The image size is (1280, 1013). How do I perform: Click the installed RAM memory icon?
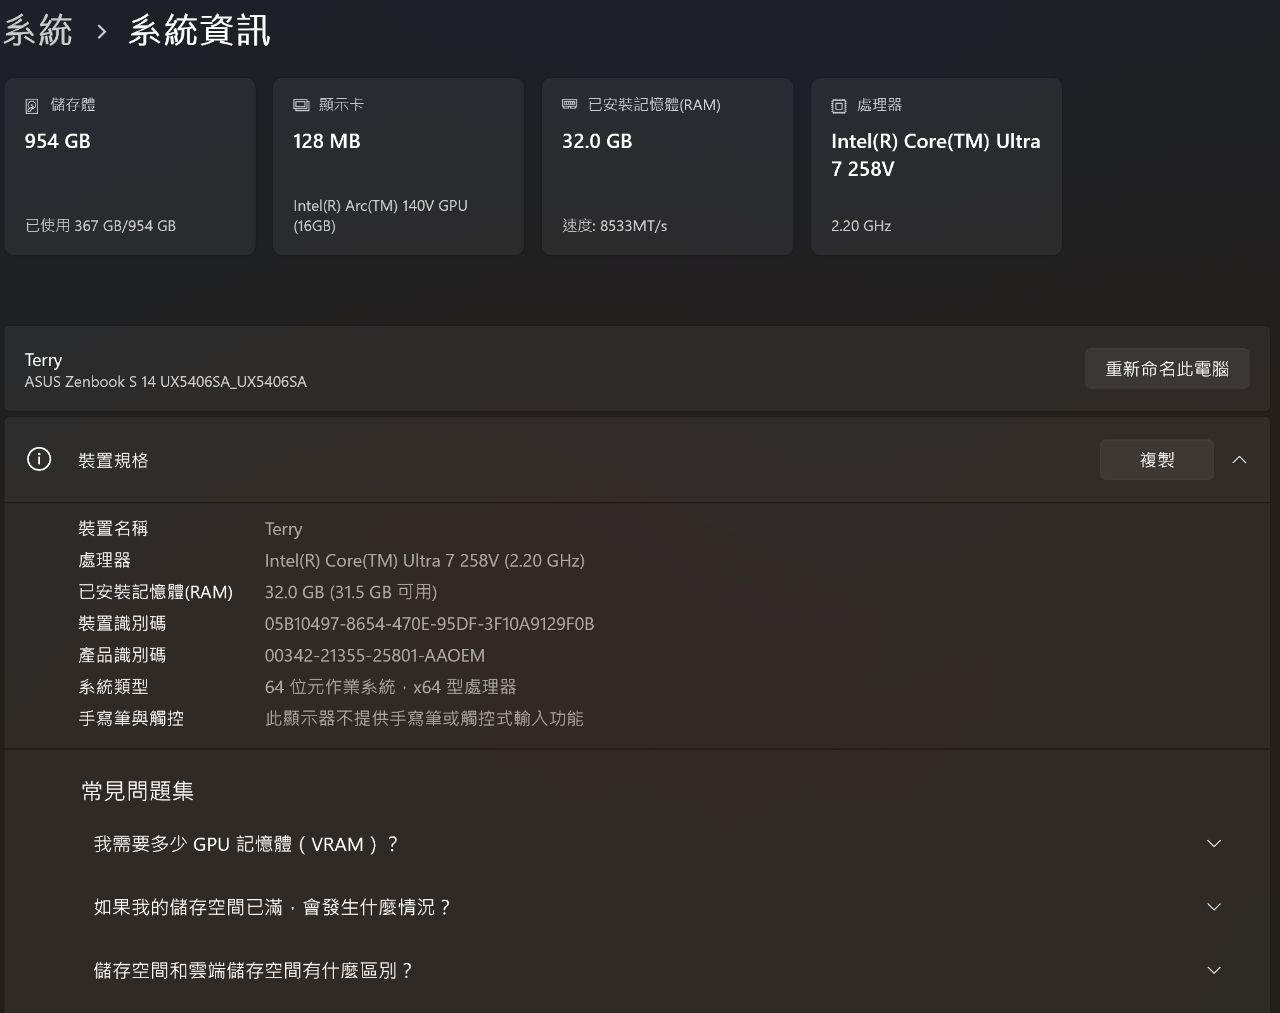pos(570,105)
